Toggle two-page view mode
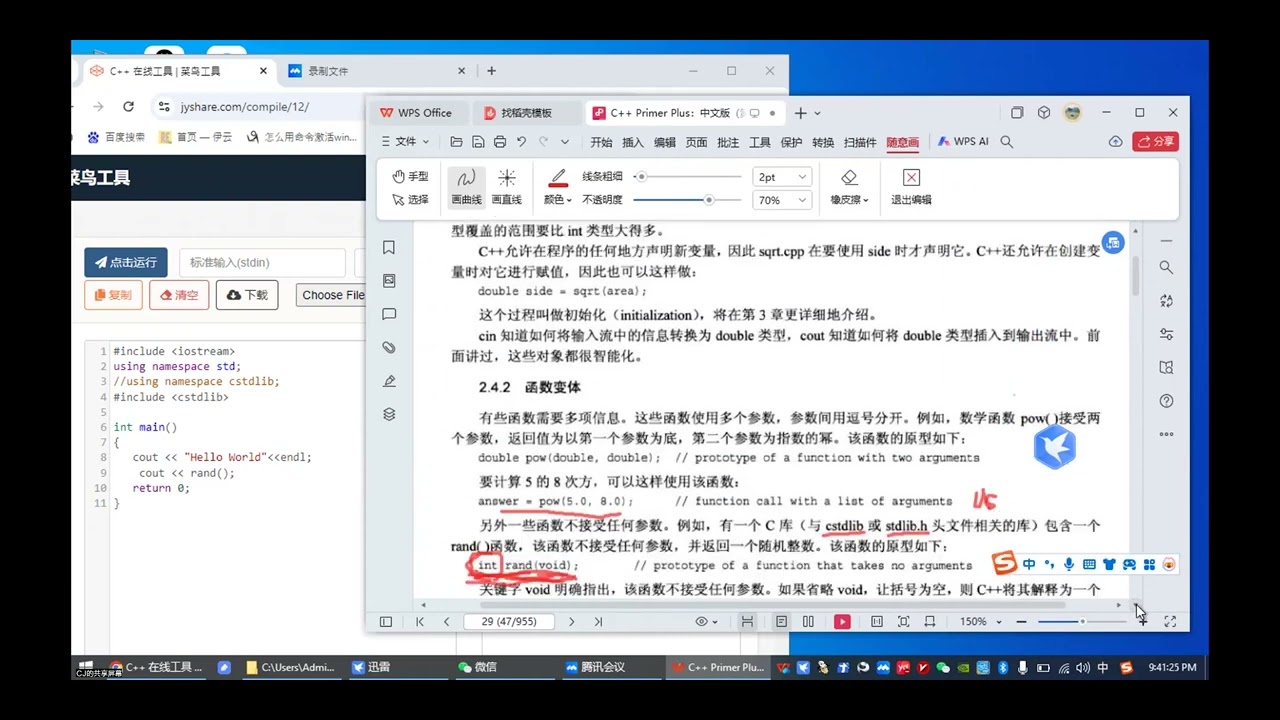The image size is (1280, 720). point(808,622)
